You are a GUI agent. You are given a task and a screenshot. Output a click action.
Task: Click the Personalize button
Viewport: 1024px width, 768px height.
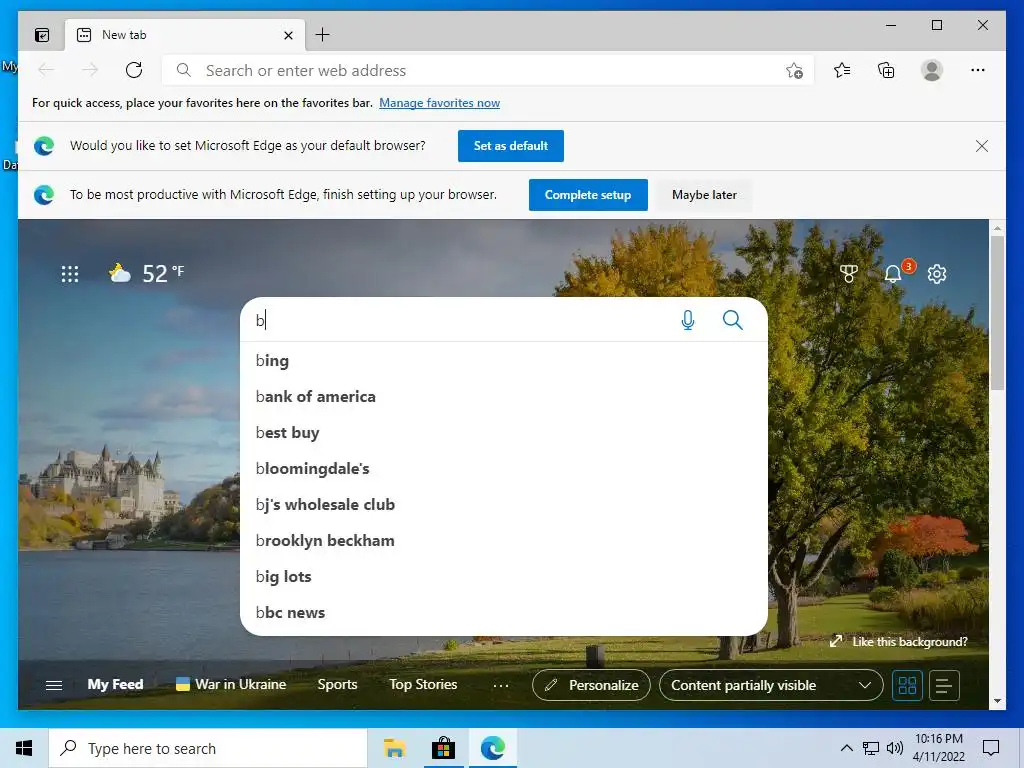point(591,685)
